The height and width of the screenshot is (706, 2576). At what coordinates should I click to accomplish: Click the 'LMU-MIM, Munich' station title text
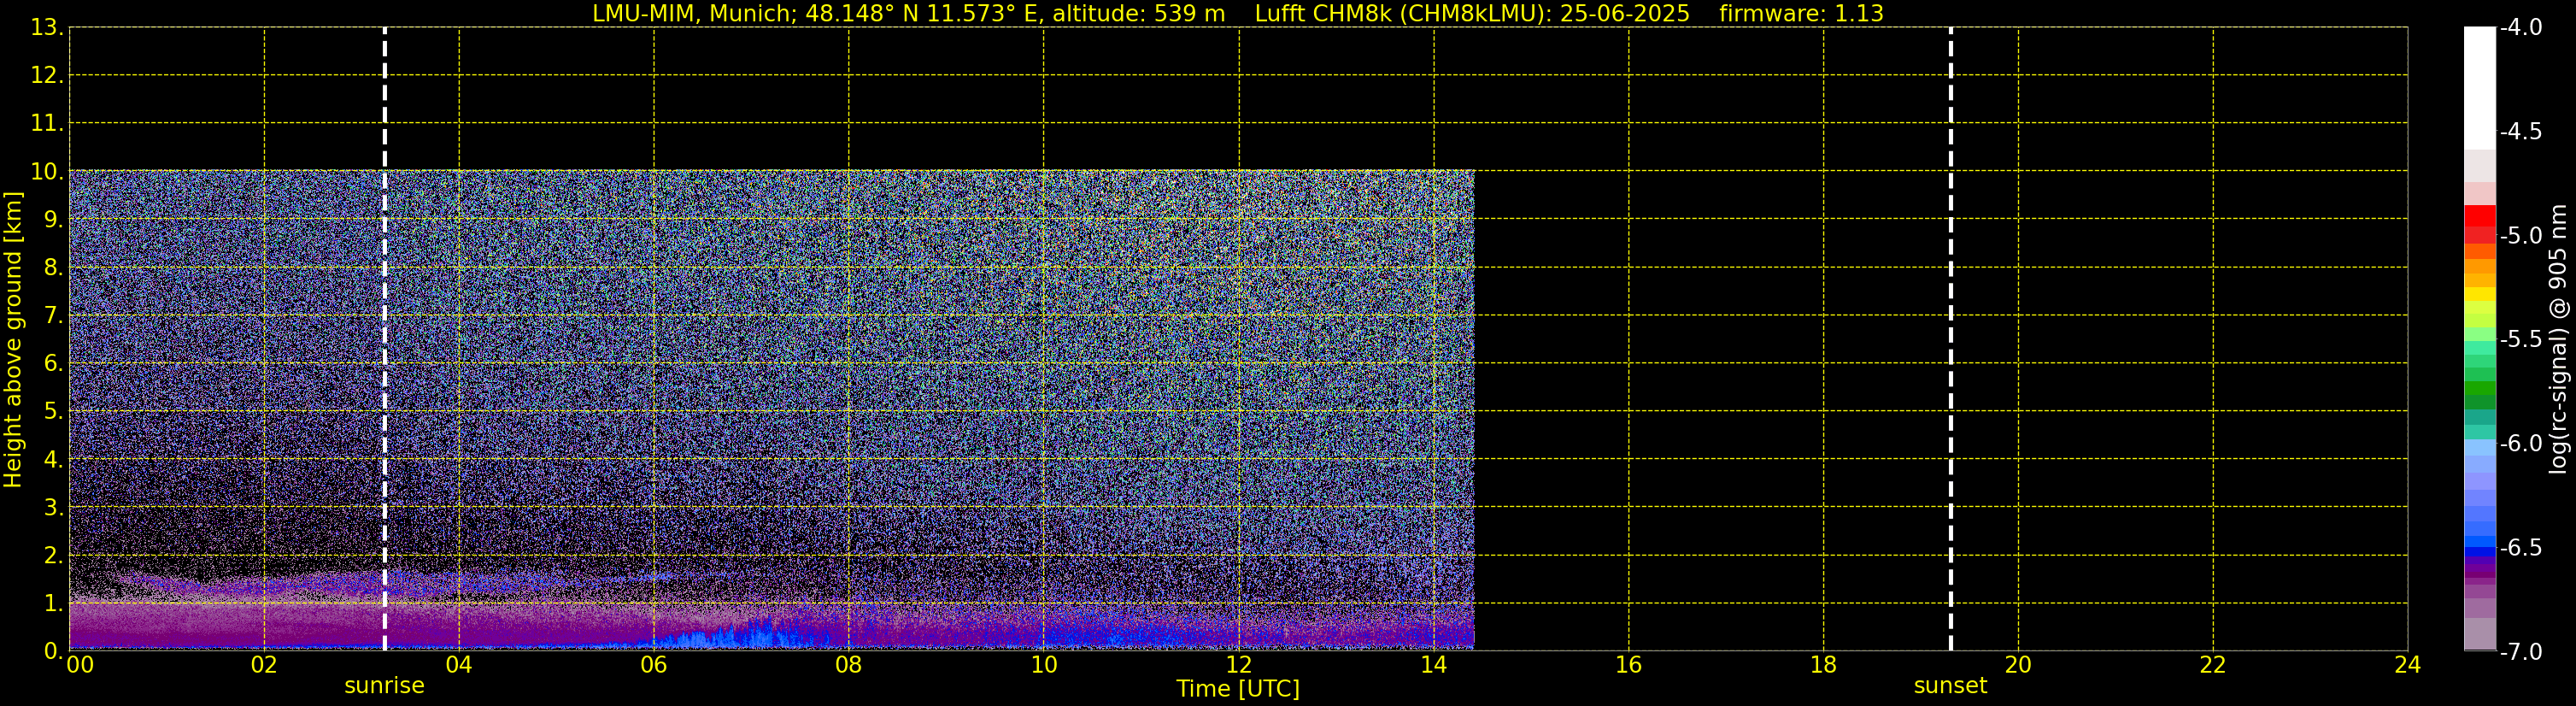pyautogui.click(x=694, y=14)
